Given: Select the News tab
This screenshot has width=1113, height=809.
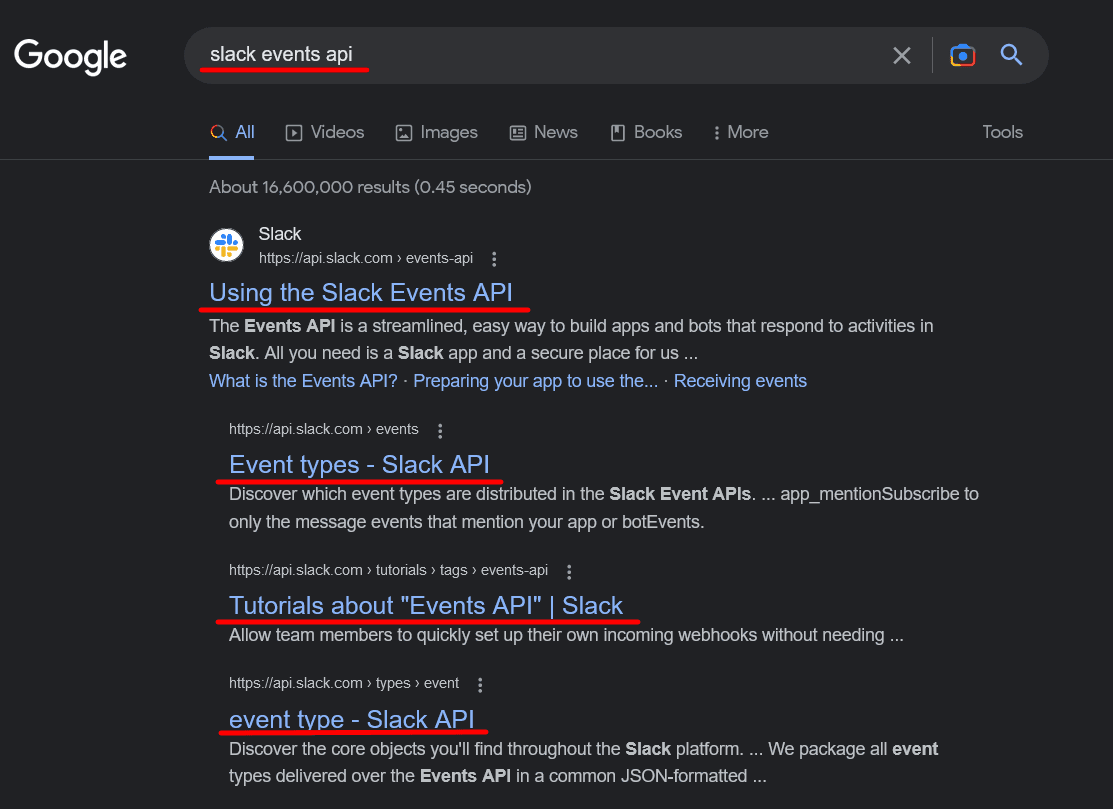Looking at the screenshot, I should pos(544,132).
